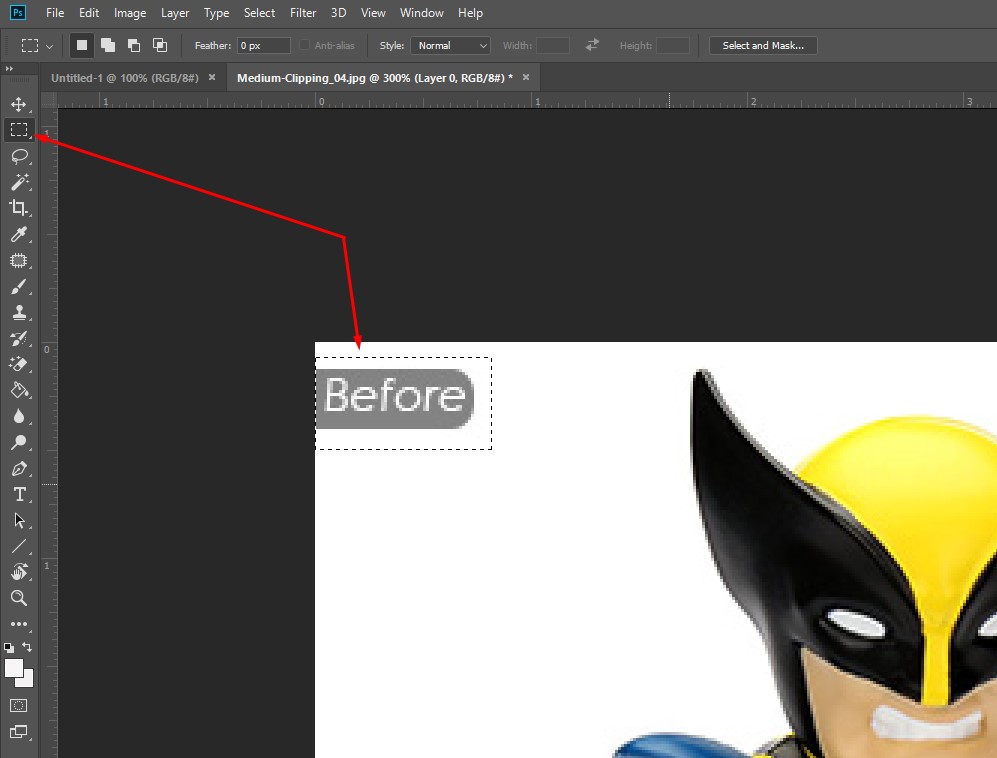Image resolution: width=997 pixels, height=758 pixels.
Task: Click the Select and Mask button
Action: pyautogui.click(x=762, y=46)
